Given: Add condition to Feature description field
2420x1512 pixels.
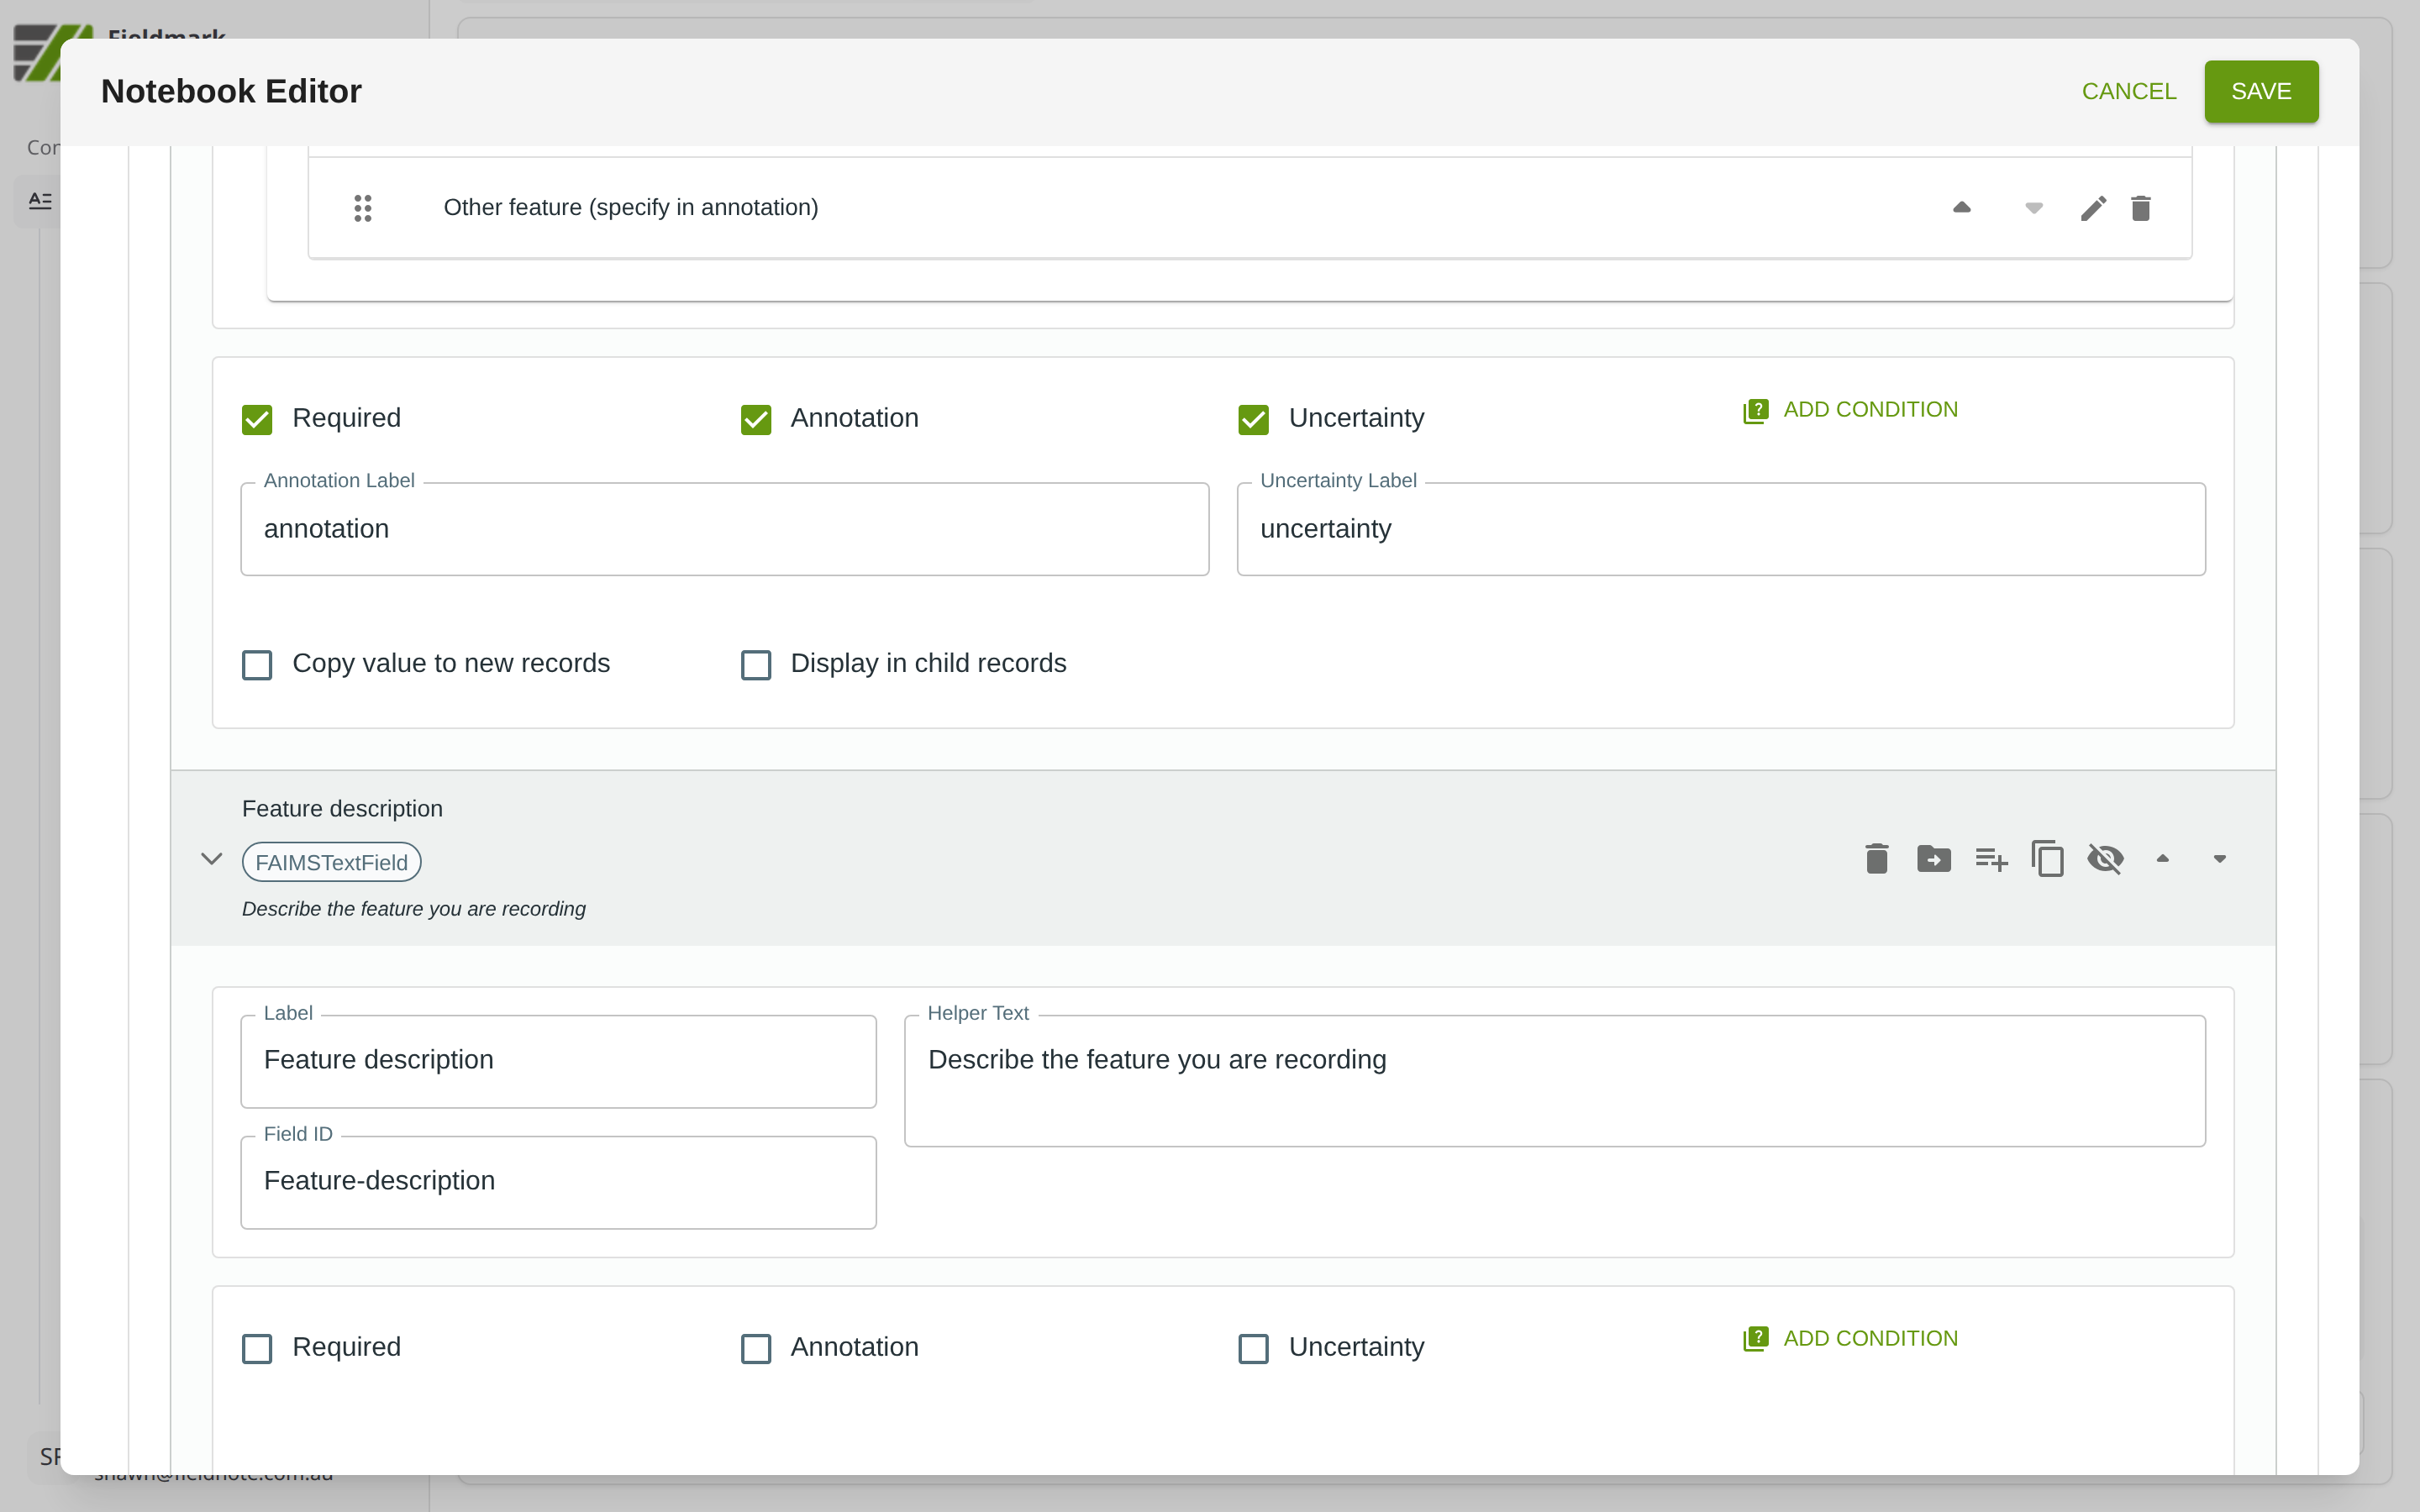Looking at the screenshot, I should [1851, 1338].
